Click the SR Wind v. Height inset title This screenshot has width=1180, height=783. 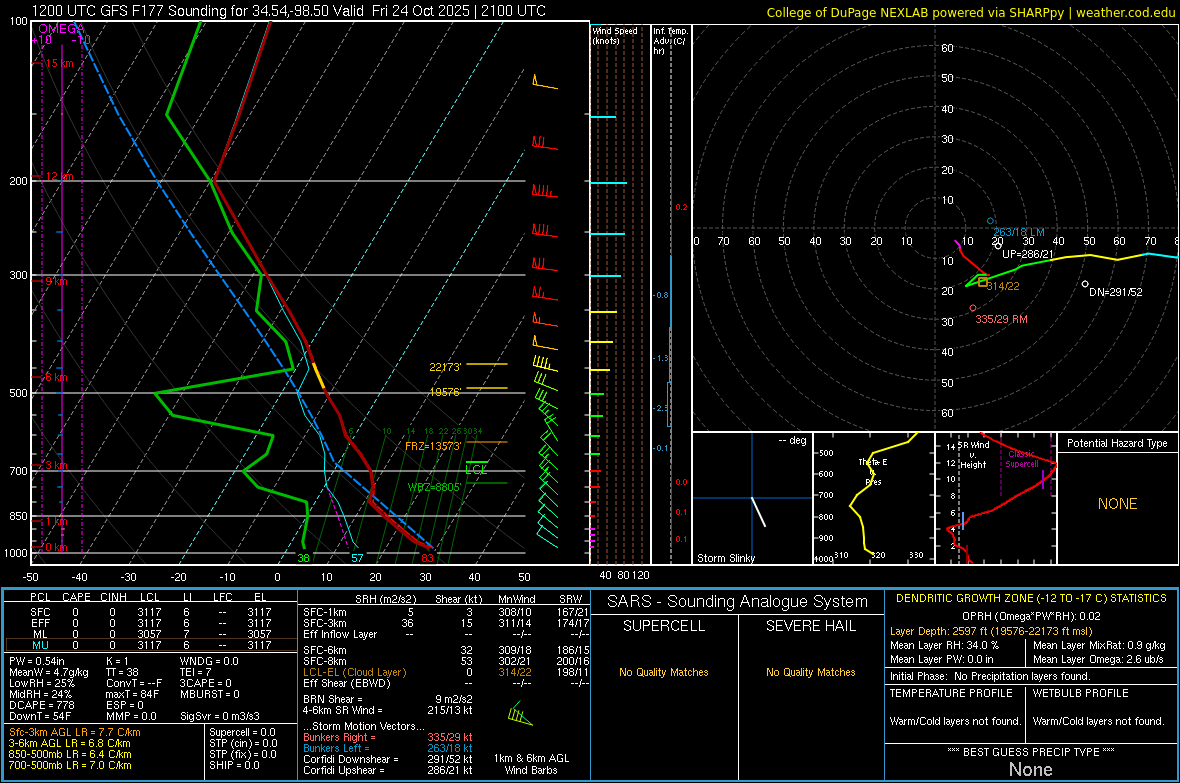pos(974,455)
